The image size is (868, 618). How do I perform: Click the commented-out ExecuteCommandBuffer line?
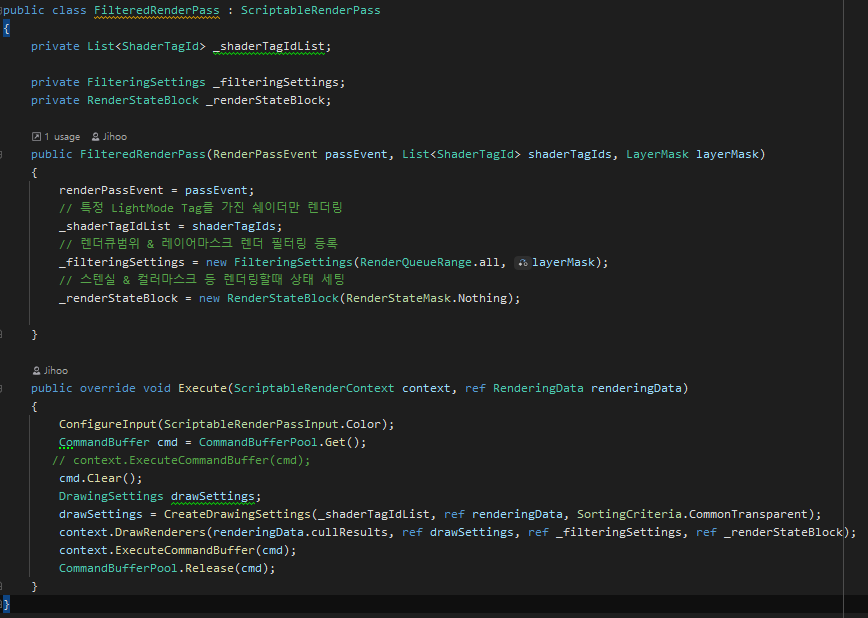pyautogui.click(x=181, y=460)
